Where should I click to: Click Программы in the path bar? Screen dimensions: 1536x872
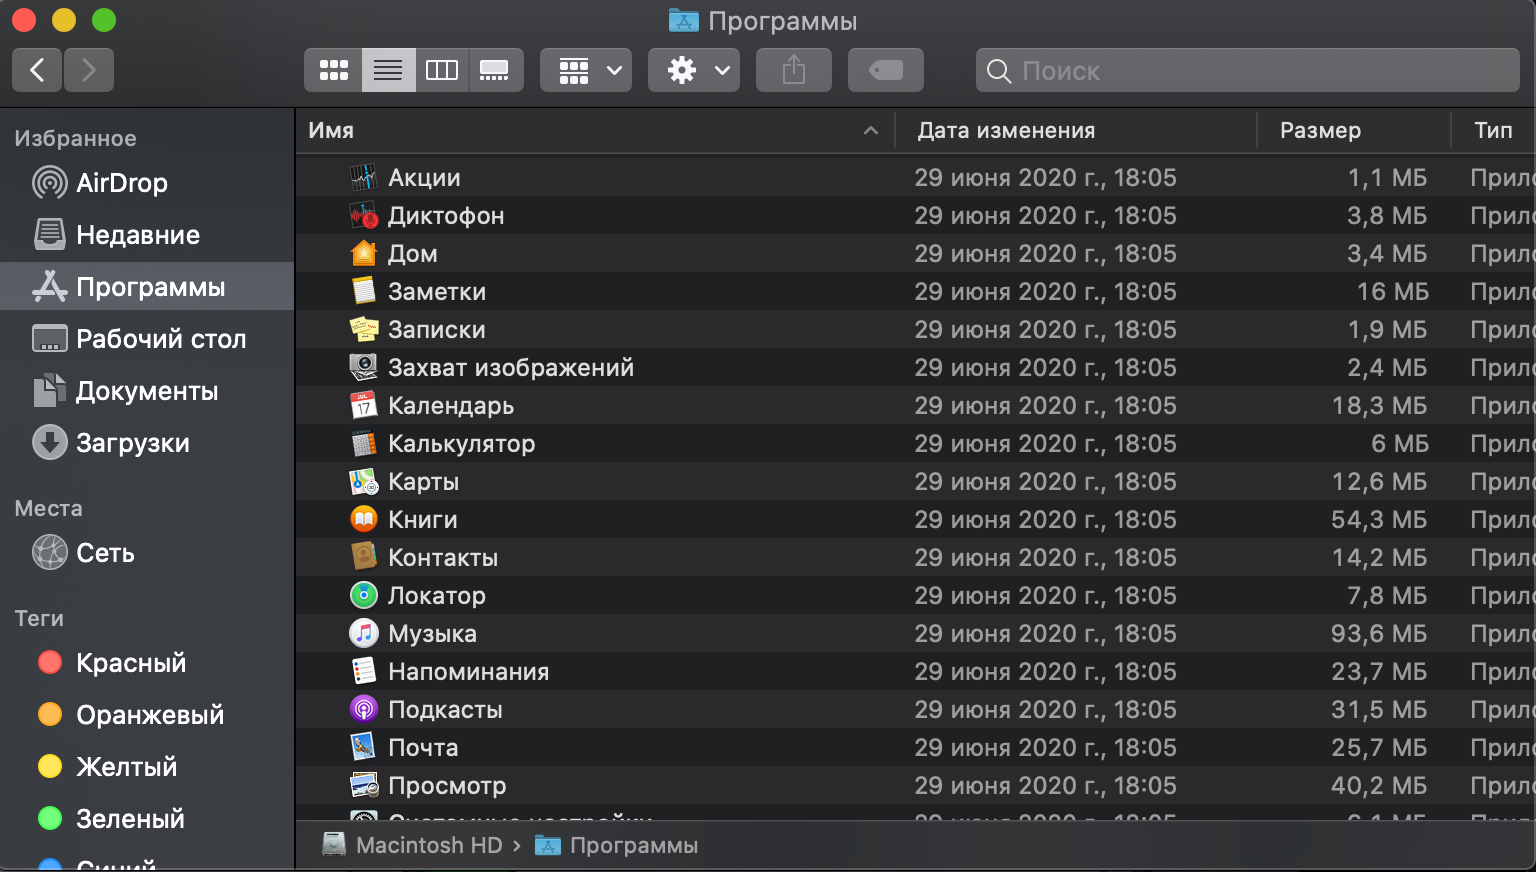click(617, 846)
